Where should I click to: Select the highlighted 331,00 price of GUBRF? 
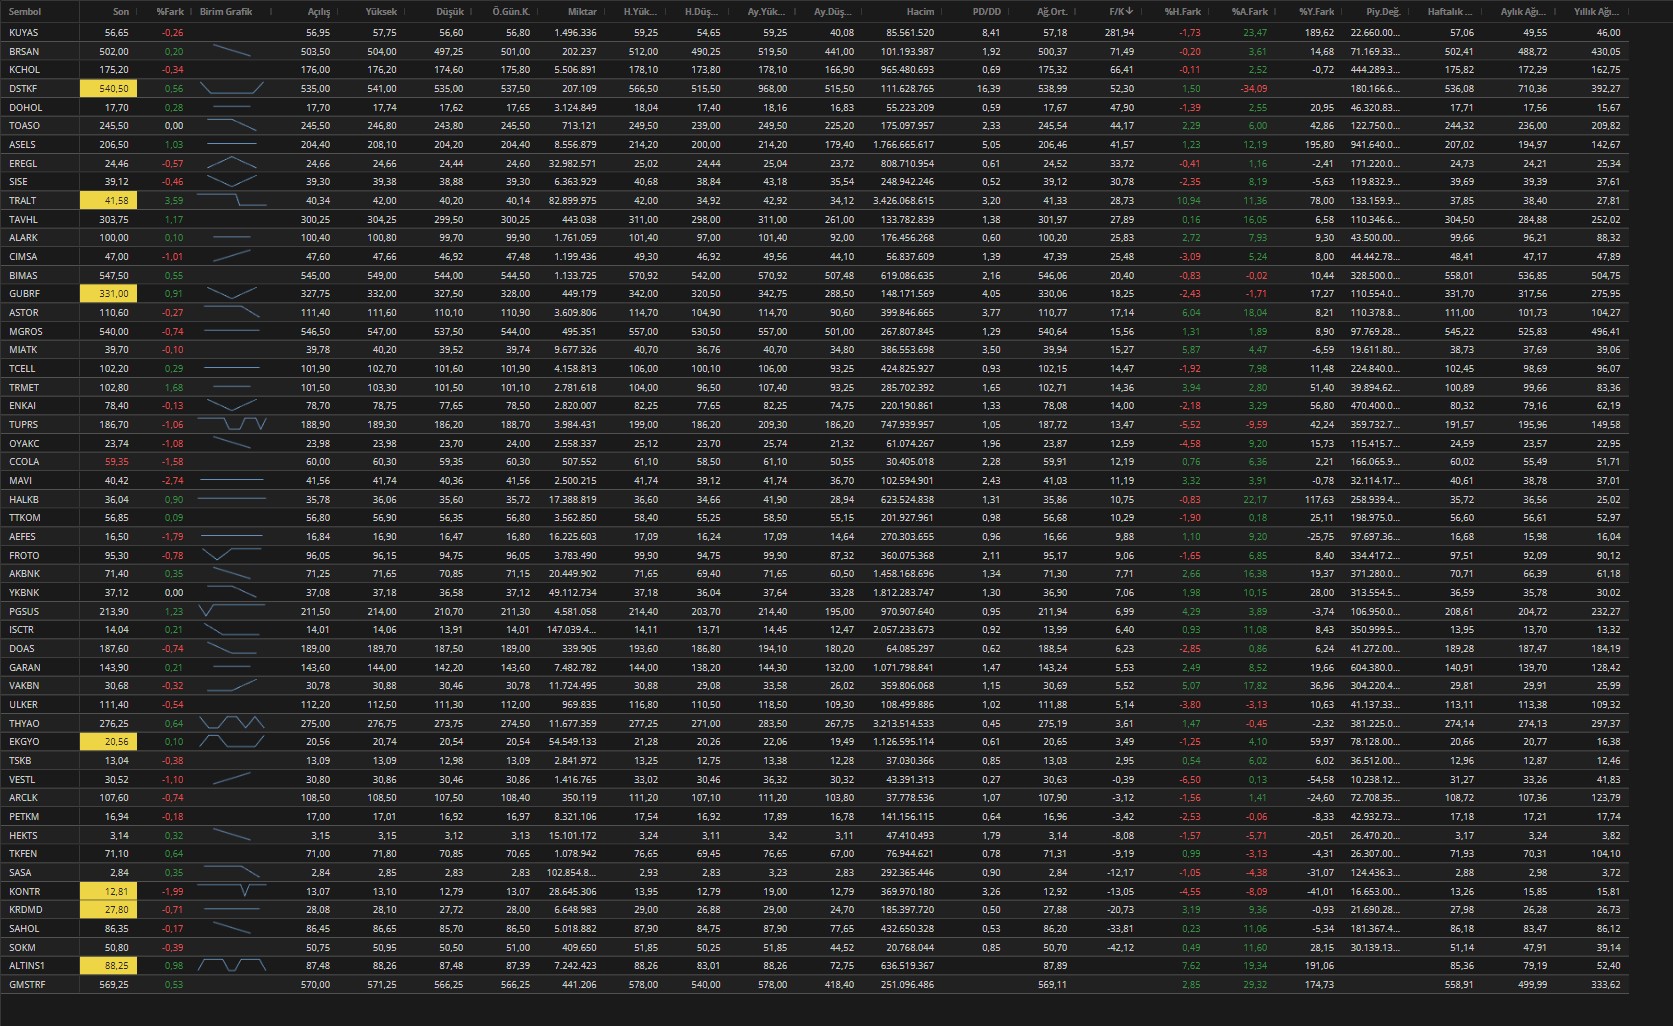[108, 293]
